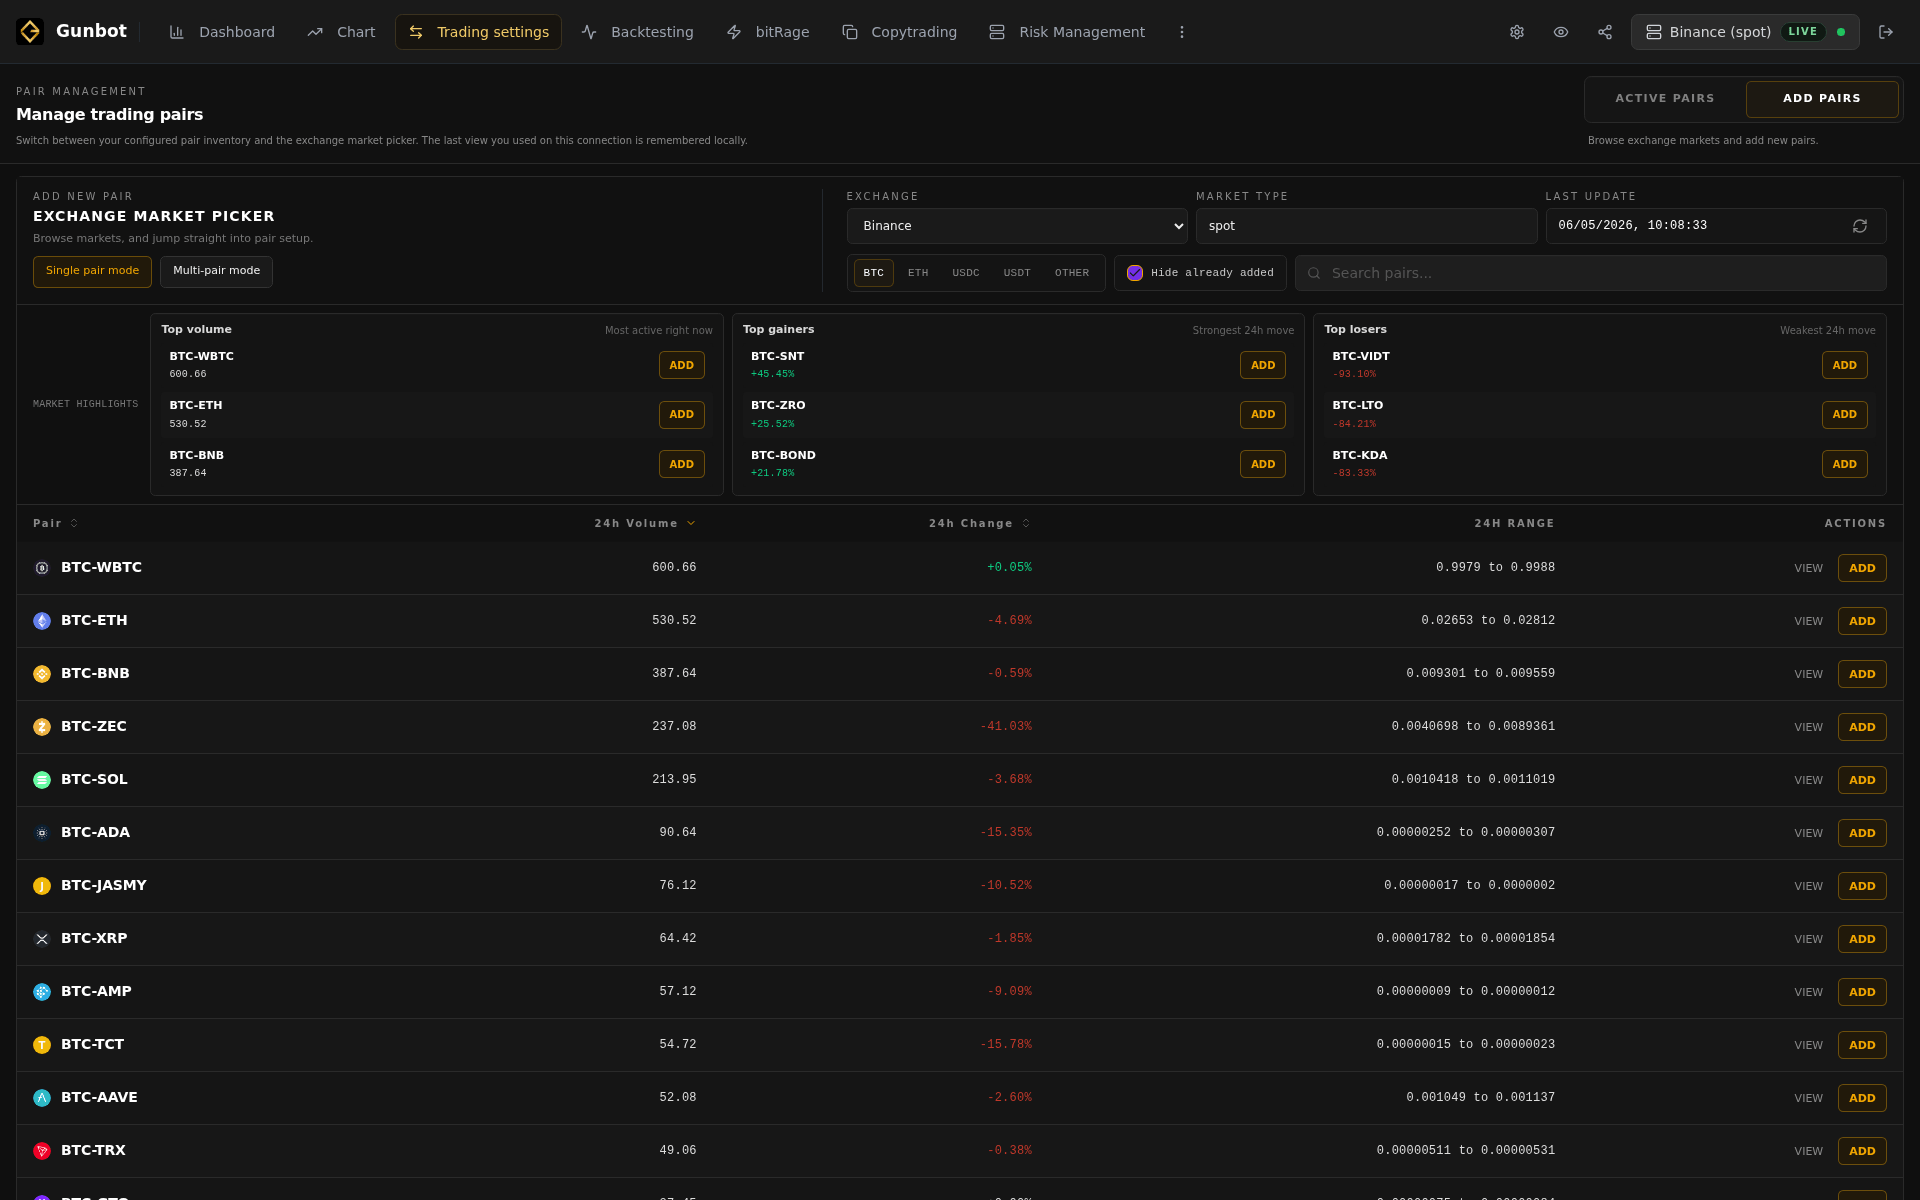1920x1200 pixels.
Task: Click the BTC-JASMY pair name
Action: 104,885
